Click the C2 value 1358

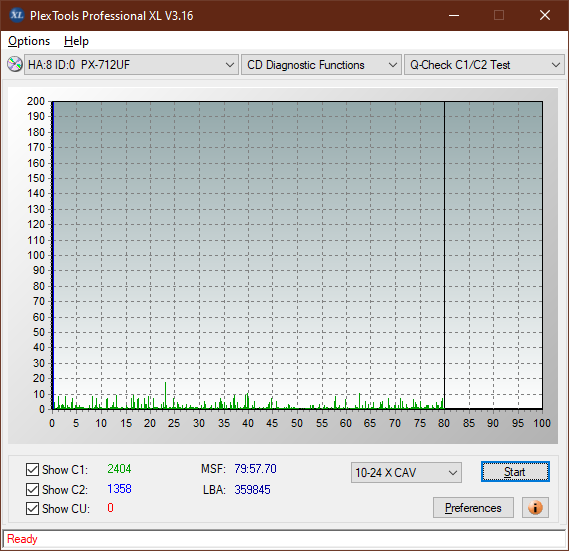pos(119,489)
